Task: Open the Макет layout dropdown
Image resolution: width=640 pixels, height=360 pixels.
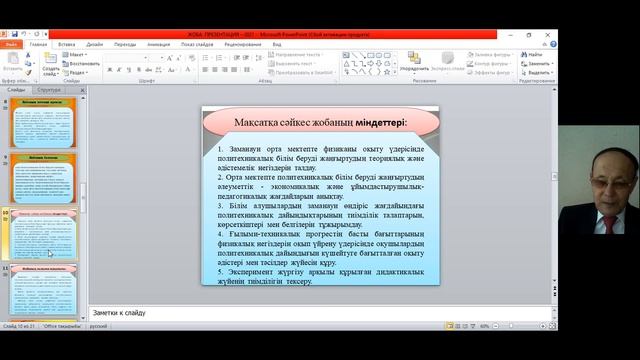Action: point(75,54)
